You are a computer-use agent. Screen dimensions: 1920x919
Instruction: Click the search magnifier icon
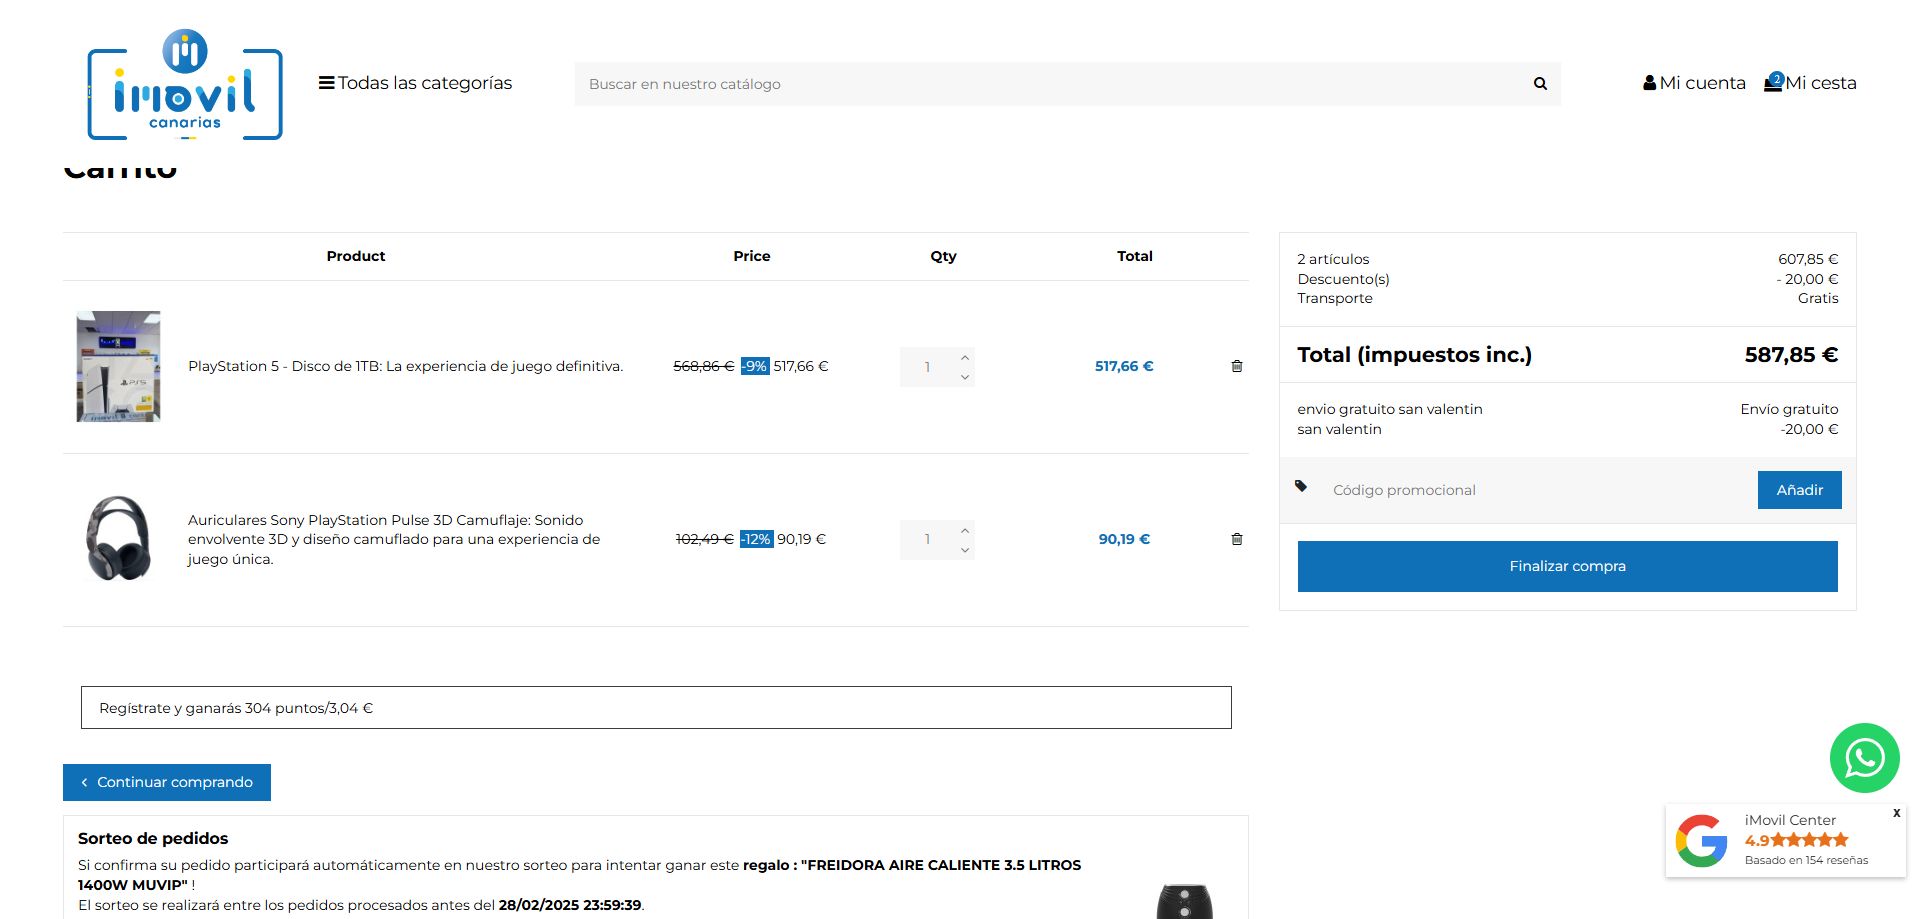1540,84
